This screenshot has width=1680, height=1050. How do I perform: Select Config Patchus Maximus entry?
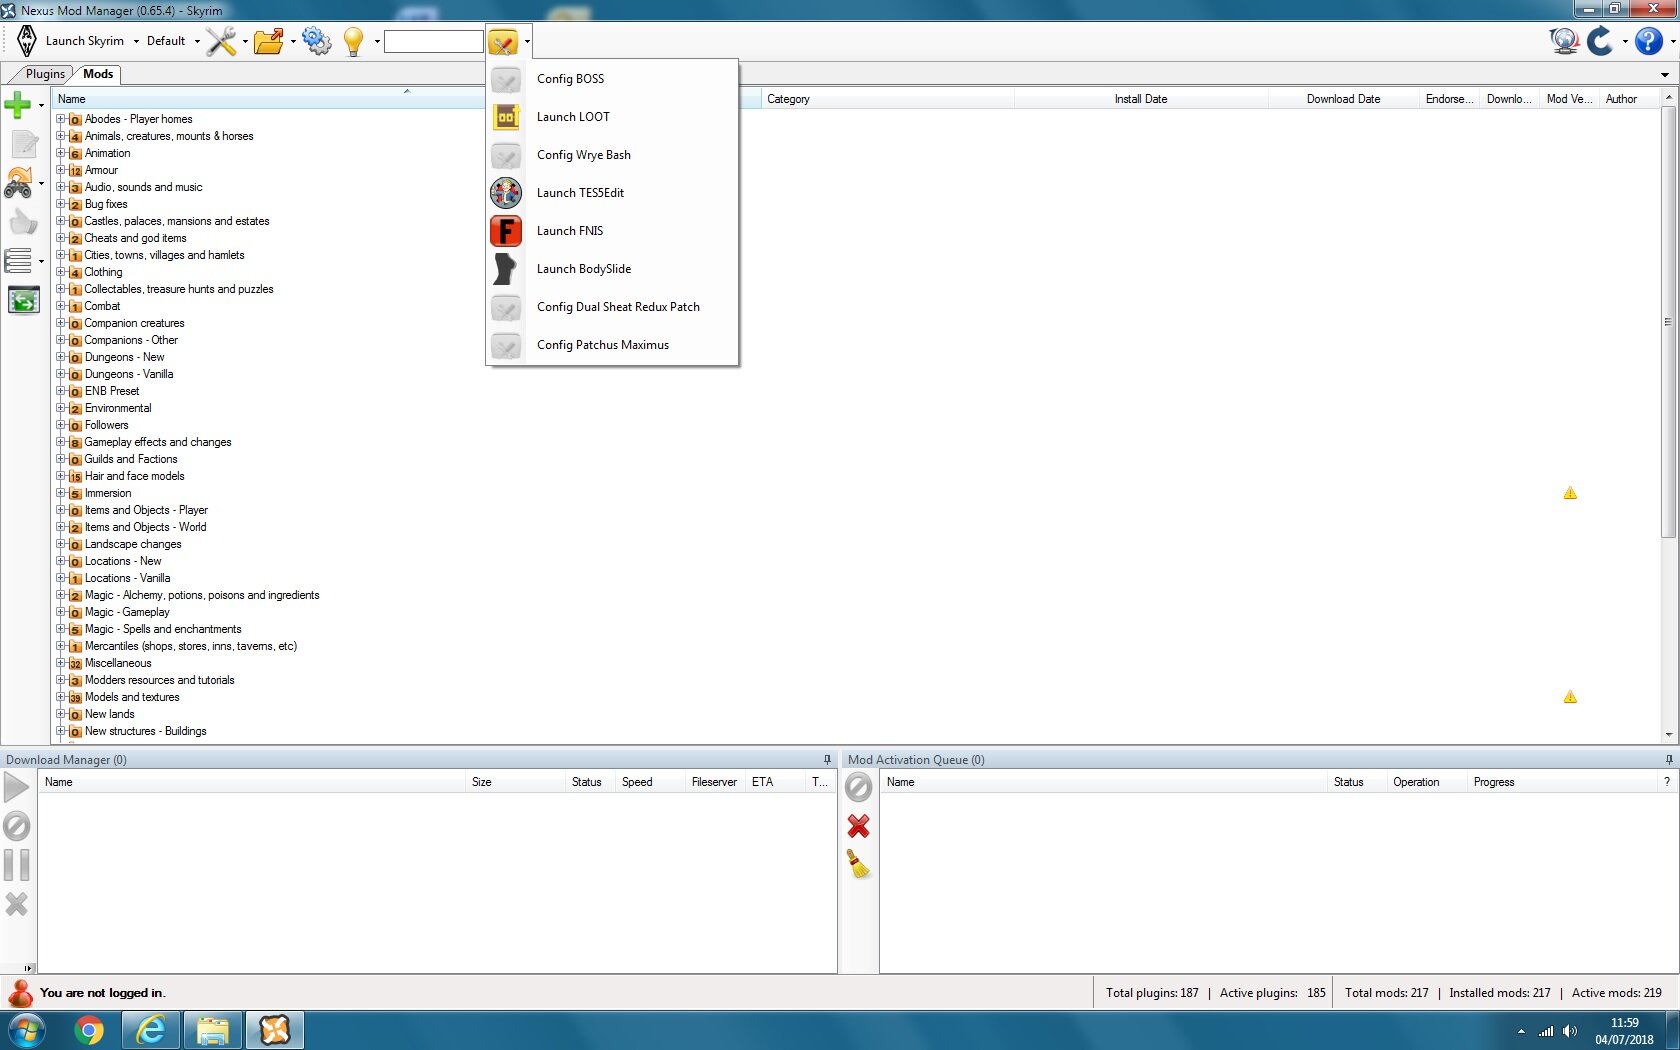pos(612,345)
